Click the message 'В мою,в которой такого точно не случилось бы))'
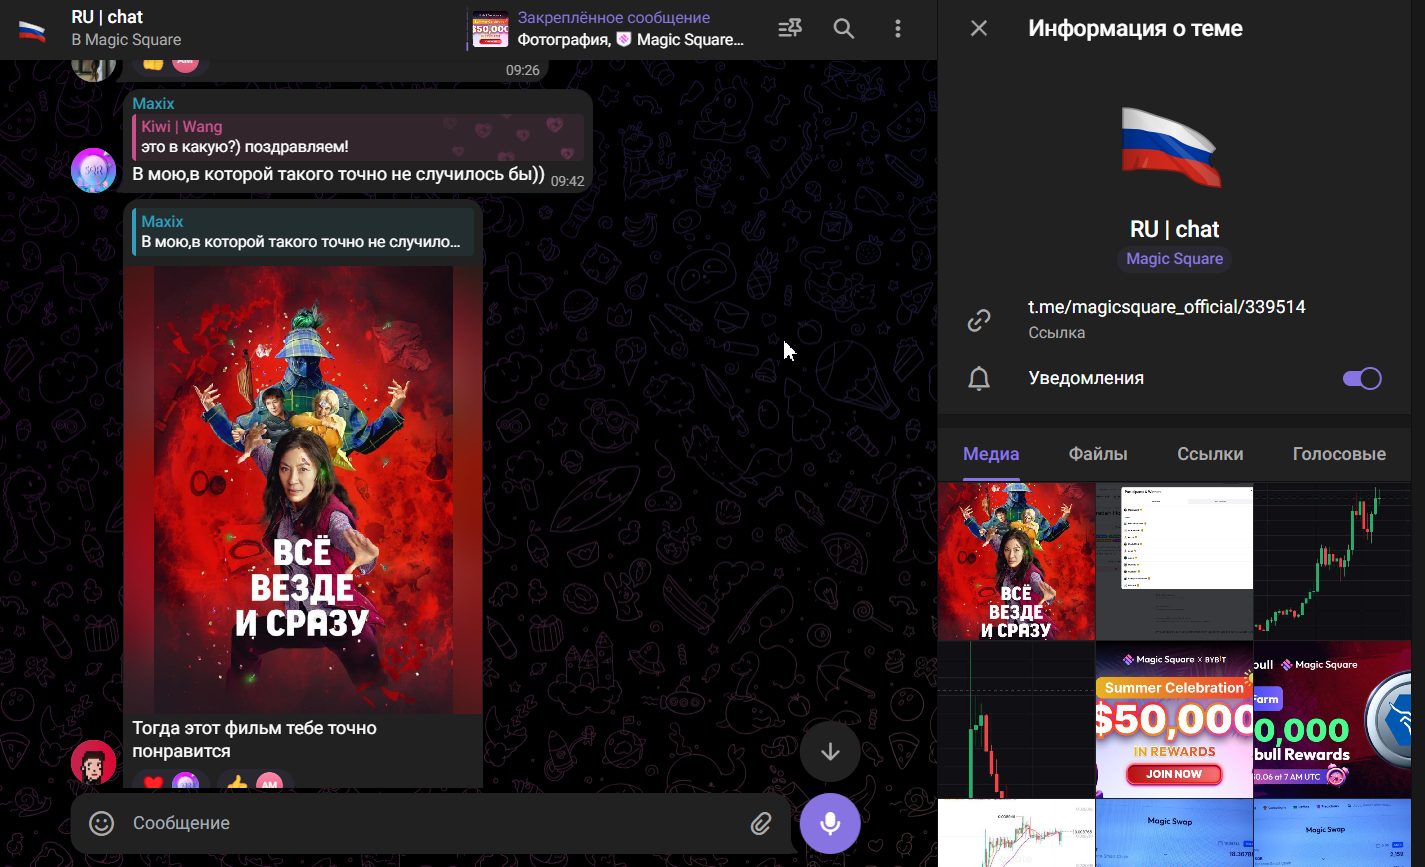The image size is (1425, 867). [x=338, y=175]
